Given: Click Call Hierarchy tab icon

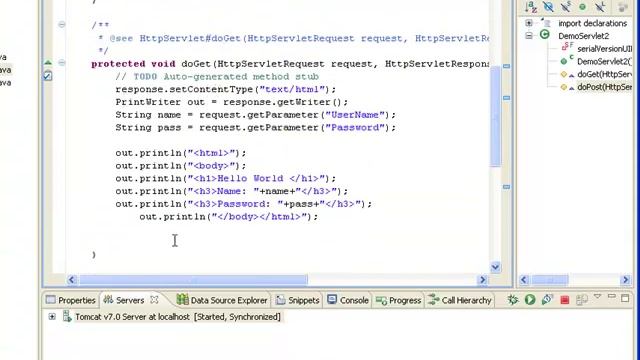Looking at the screenshot, I should (433, 300).
